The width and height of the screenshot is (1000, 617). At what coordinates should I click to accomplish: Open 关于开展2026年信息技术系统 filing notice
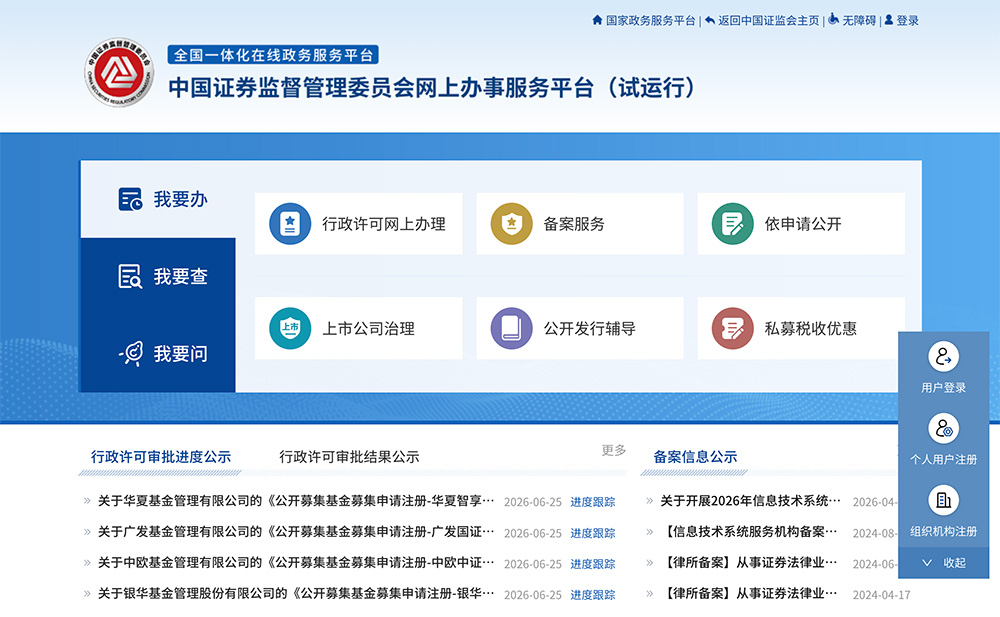[x=750, y=502]
